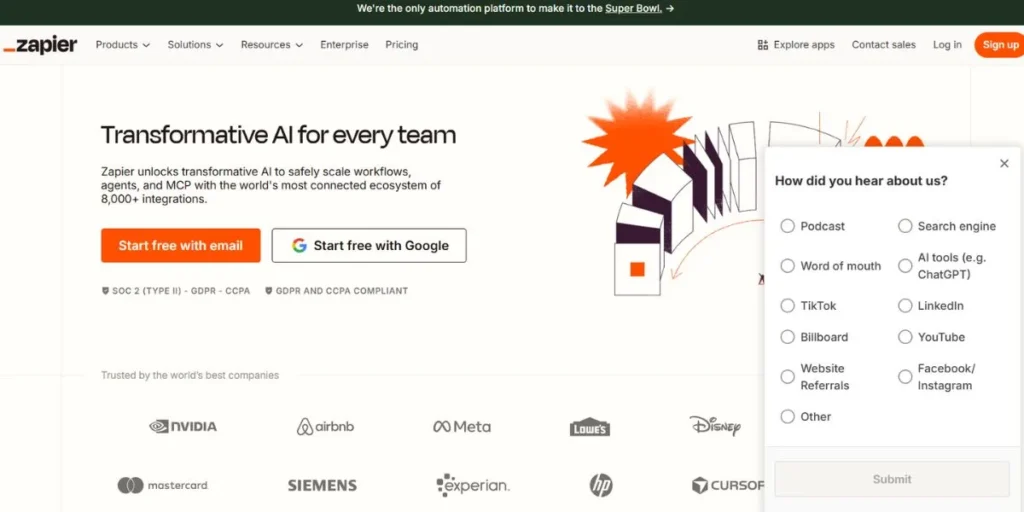Open Explore apps in the header

796,45
